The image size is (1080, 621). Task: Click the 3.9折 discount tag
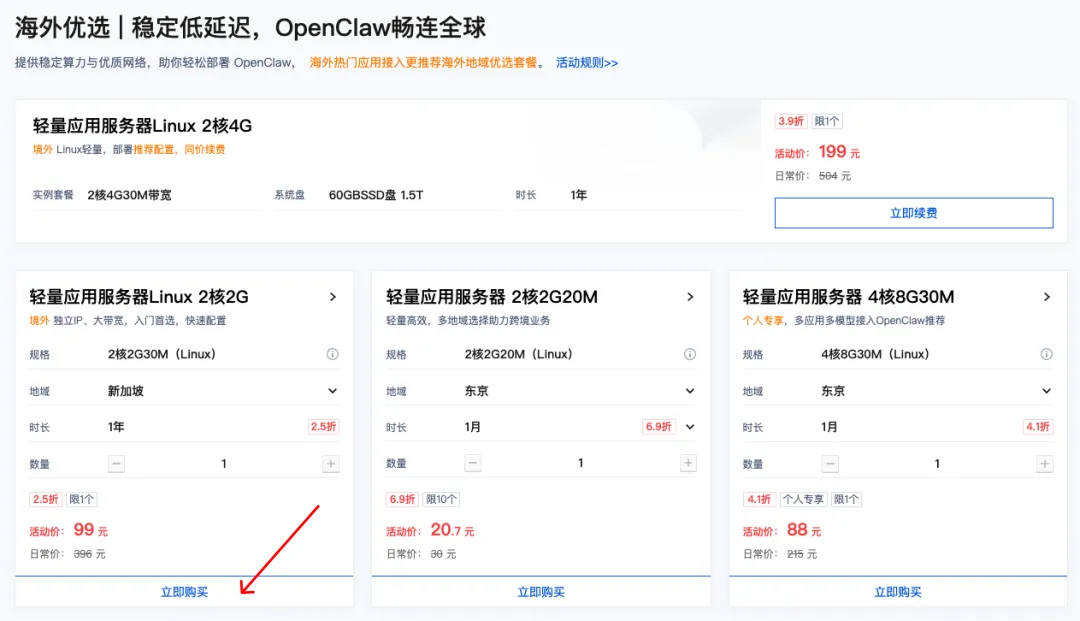tap(790, 121)
